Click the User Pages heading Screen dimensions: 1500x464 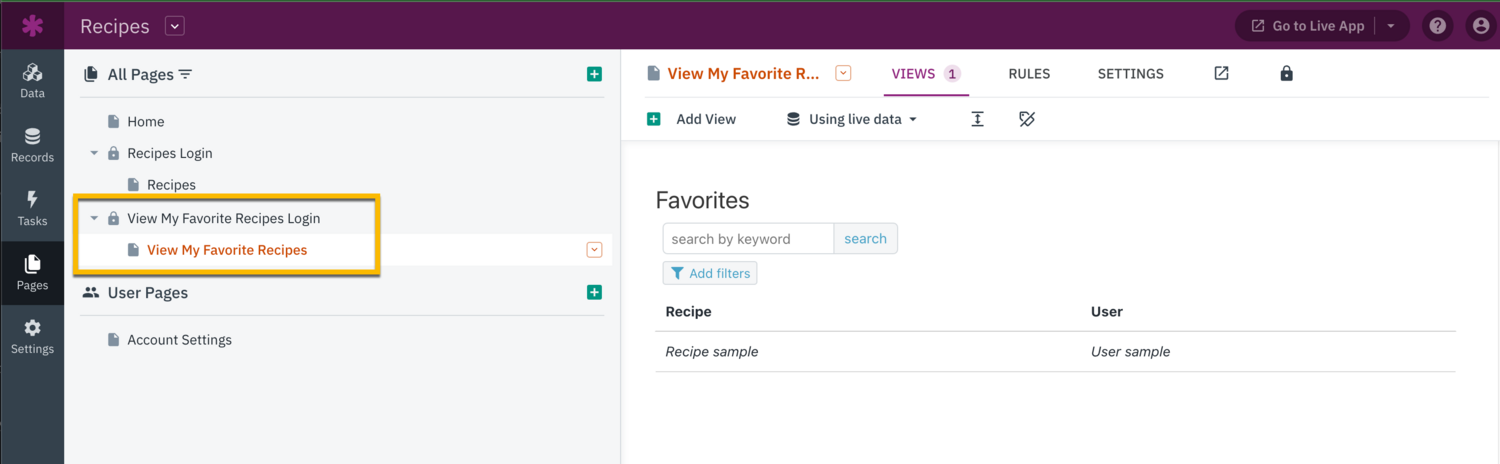point(147,293)
